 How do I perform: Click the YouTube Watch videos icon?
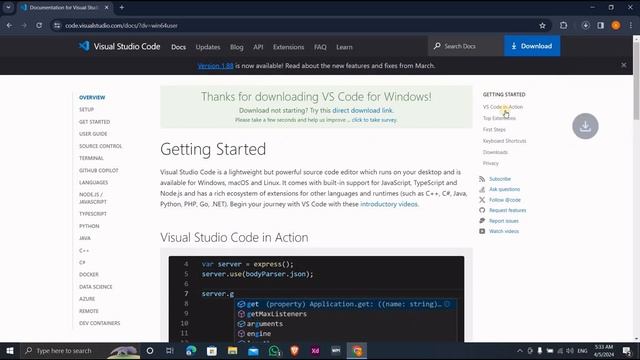click(482, 231)
